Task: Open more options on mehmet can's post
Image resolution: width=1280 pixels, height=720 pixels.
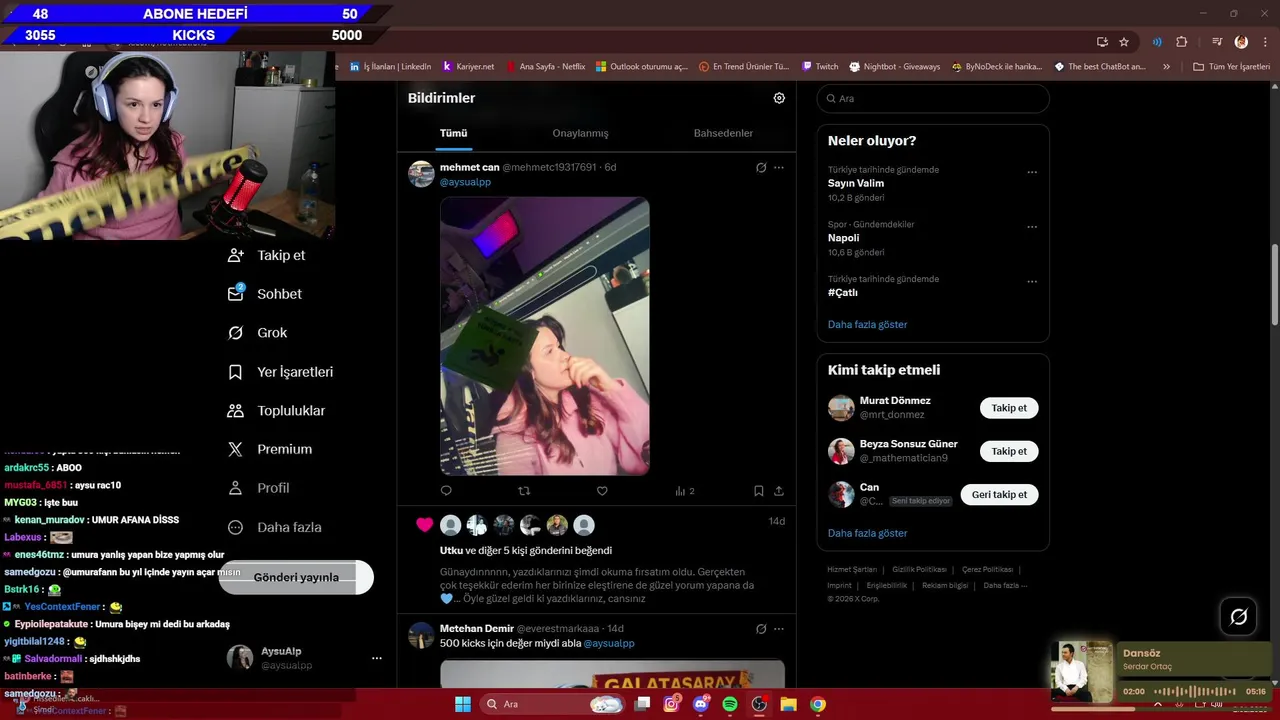Action: pyautogui.click(x=779, y=168)
